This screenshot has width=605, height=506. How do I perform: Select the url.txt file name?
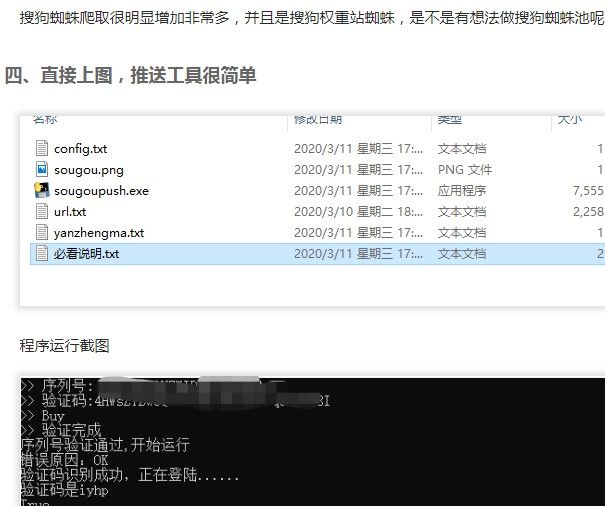pos(70,212)
